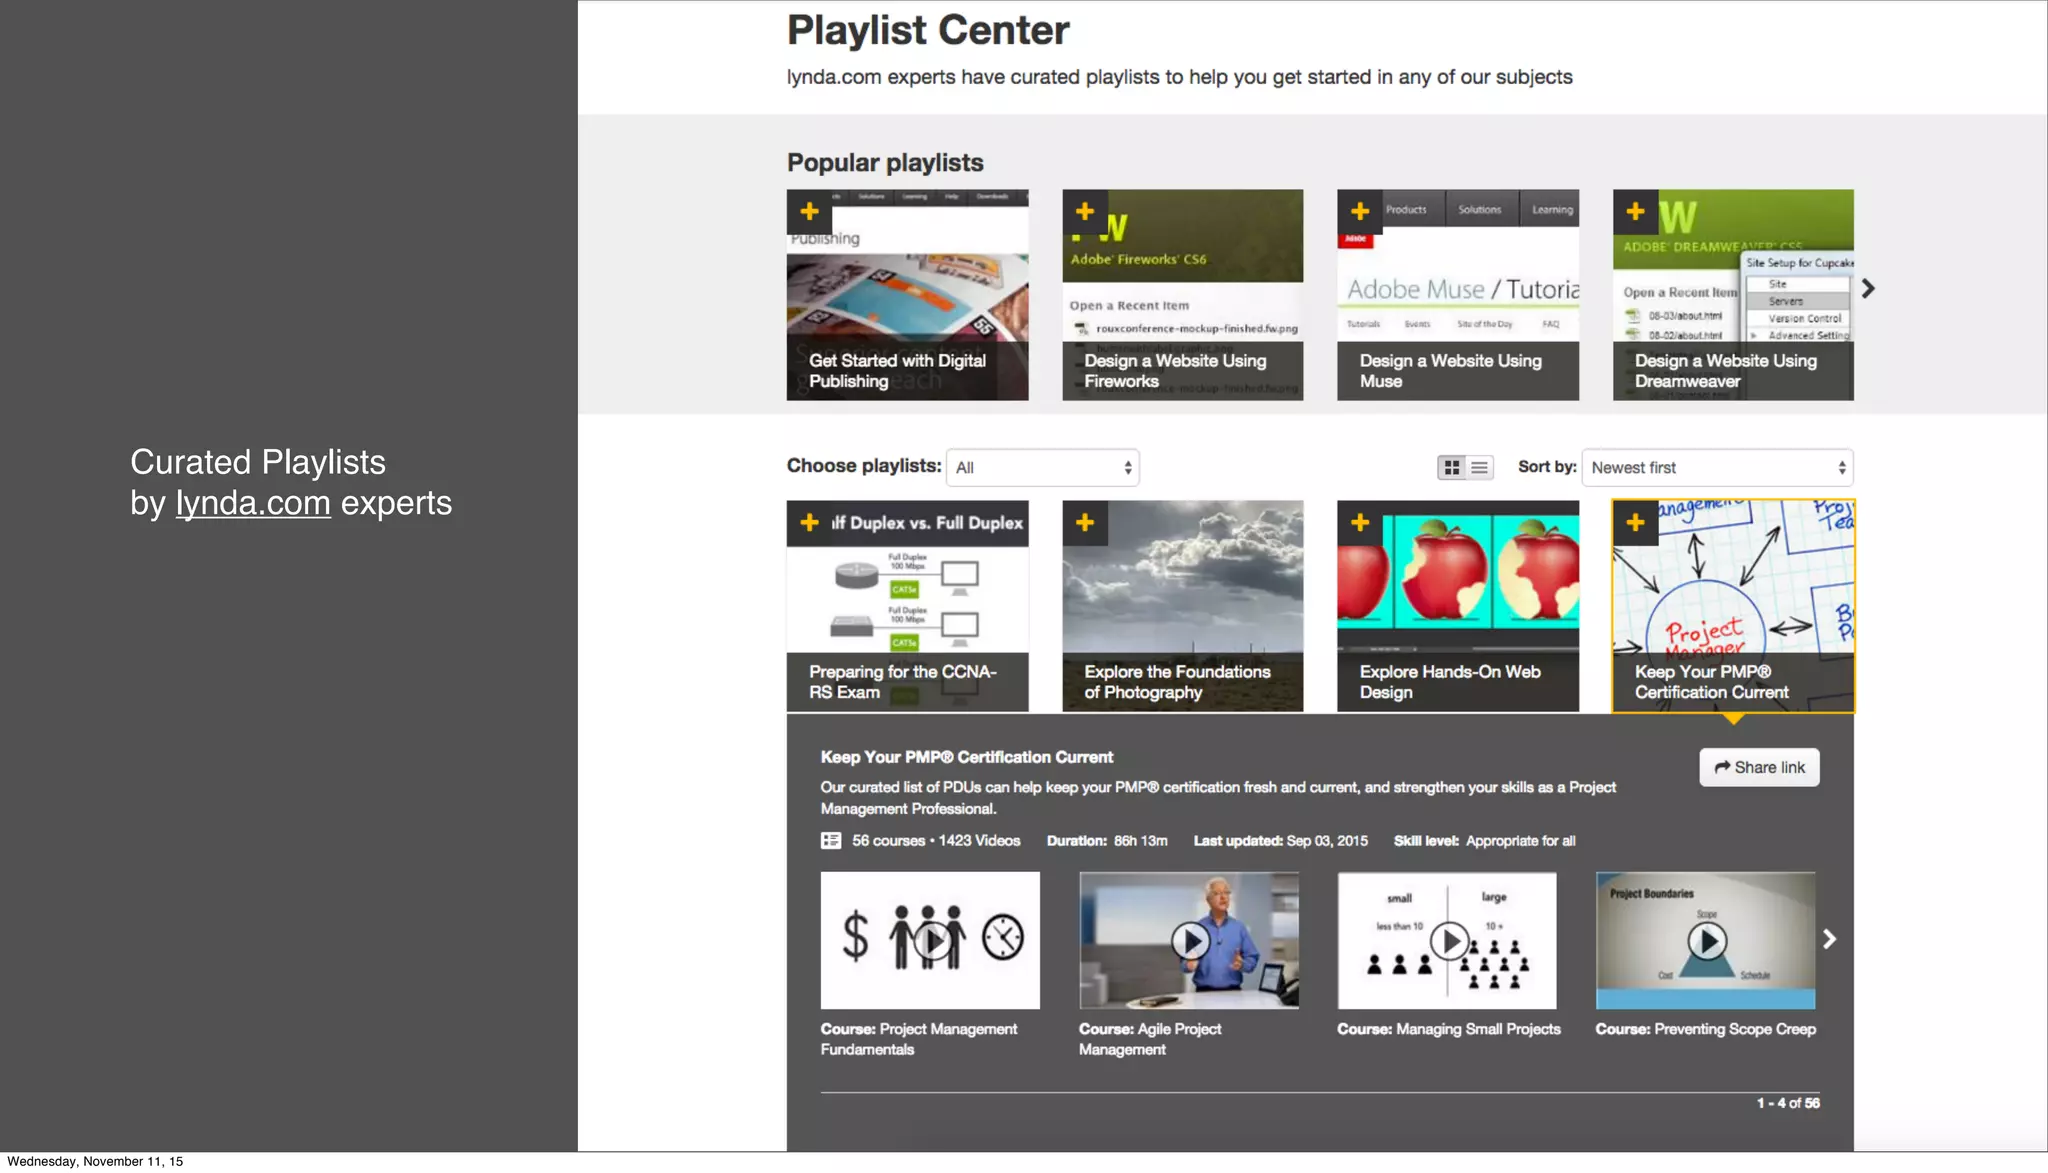Show next popular playlists with arrow

[1868, 289]
